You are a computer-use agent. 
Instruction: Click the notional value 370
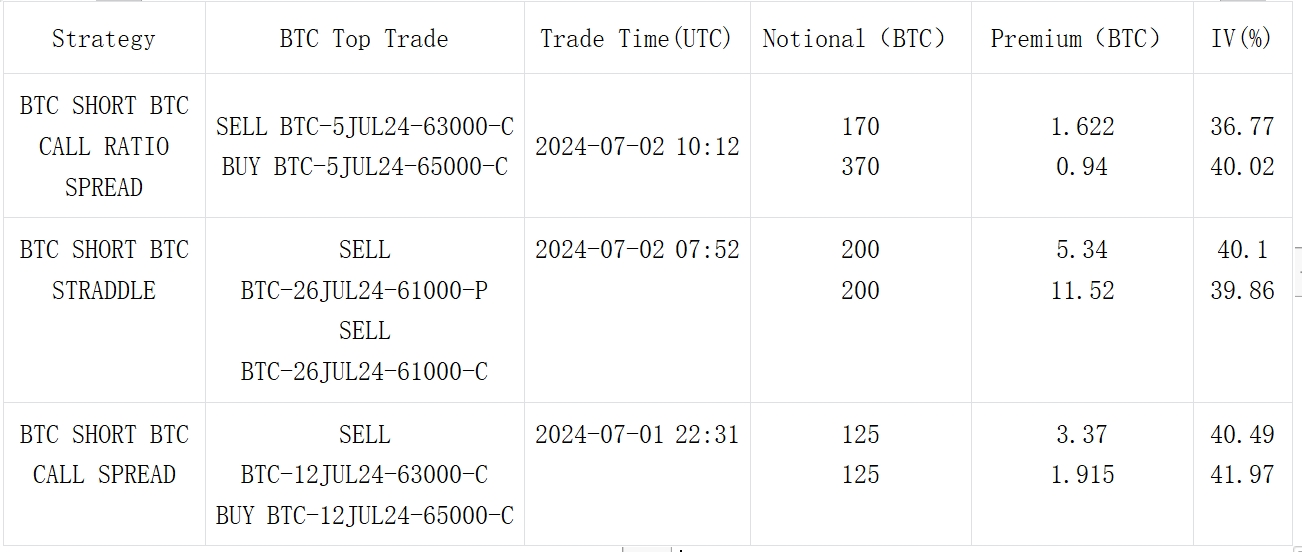pyautogui.click(x=860, y=166)
